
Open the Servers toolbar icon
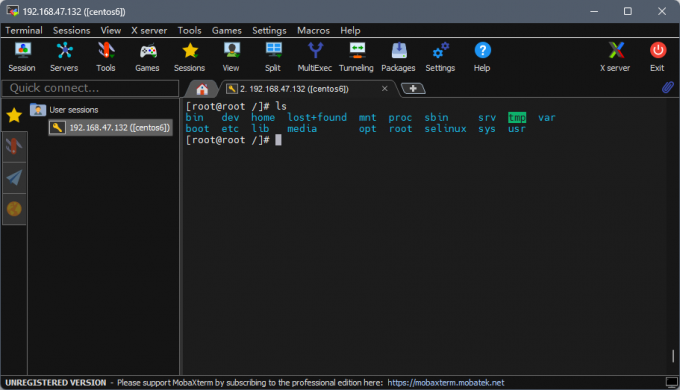tap(64, 57)
